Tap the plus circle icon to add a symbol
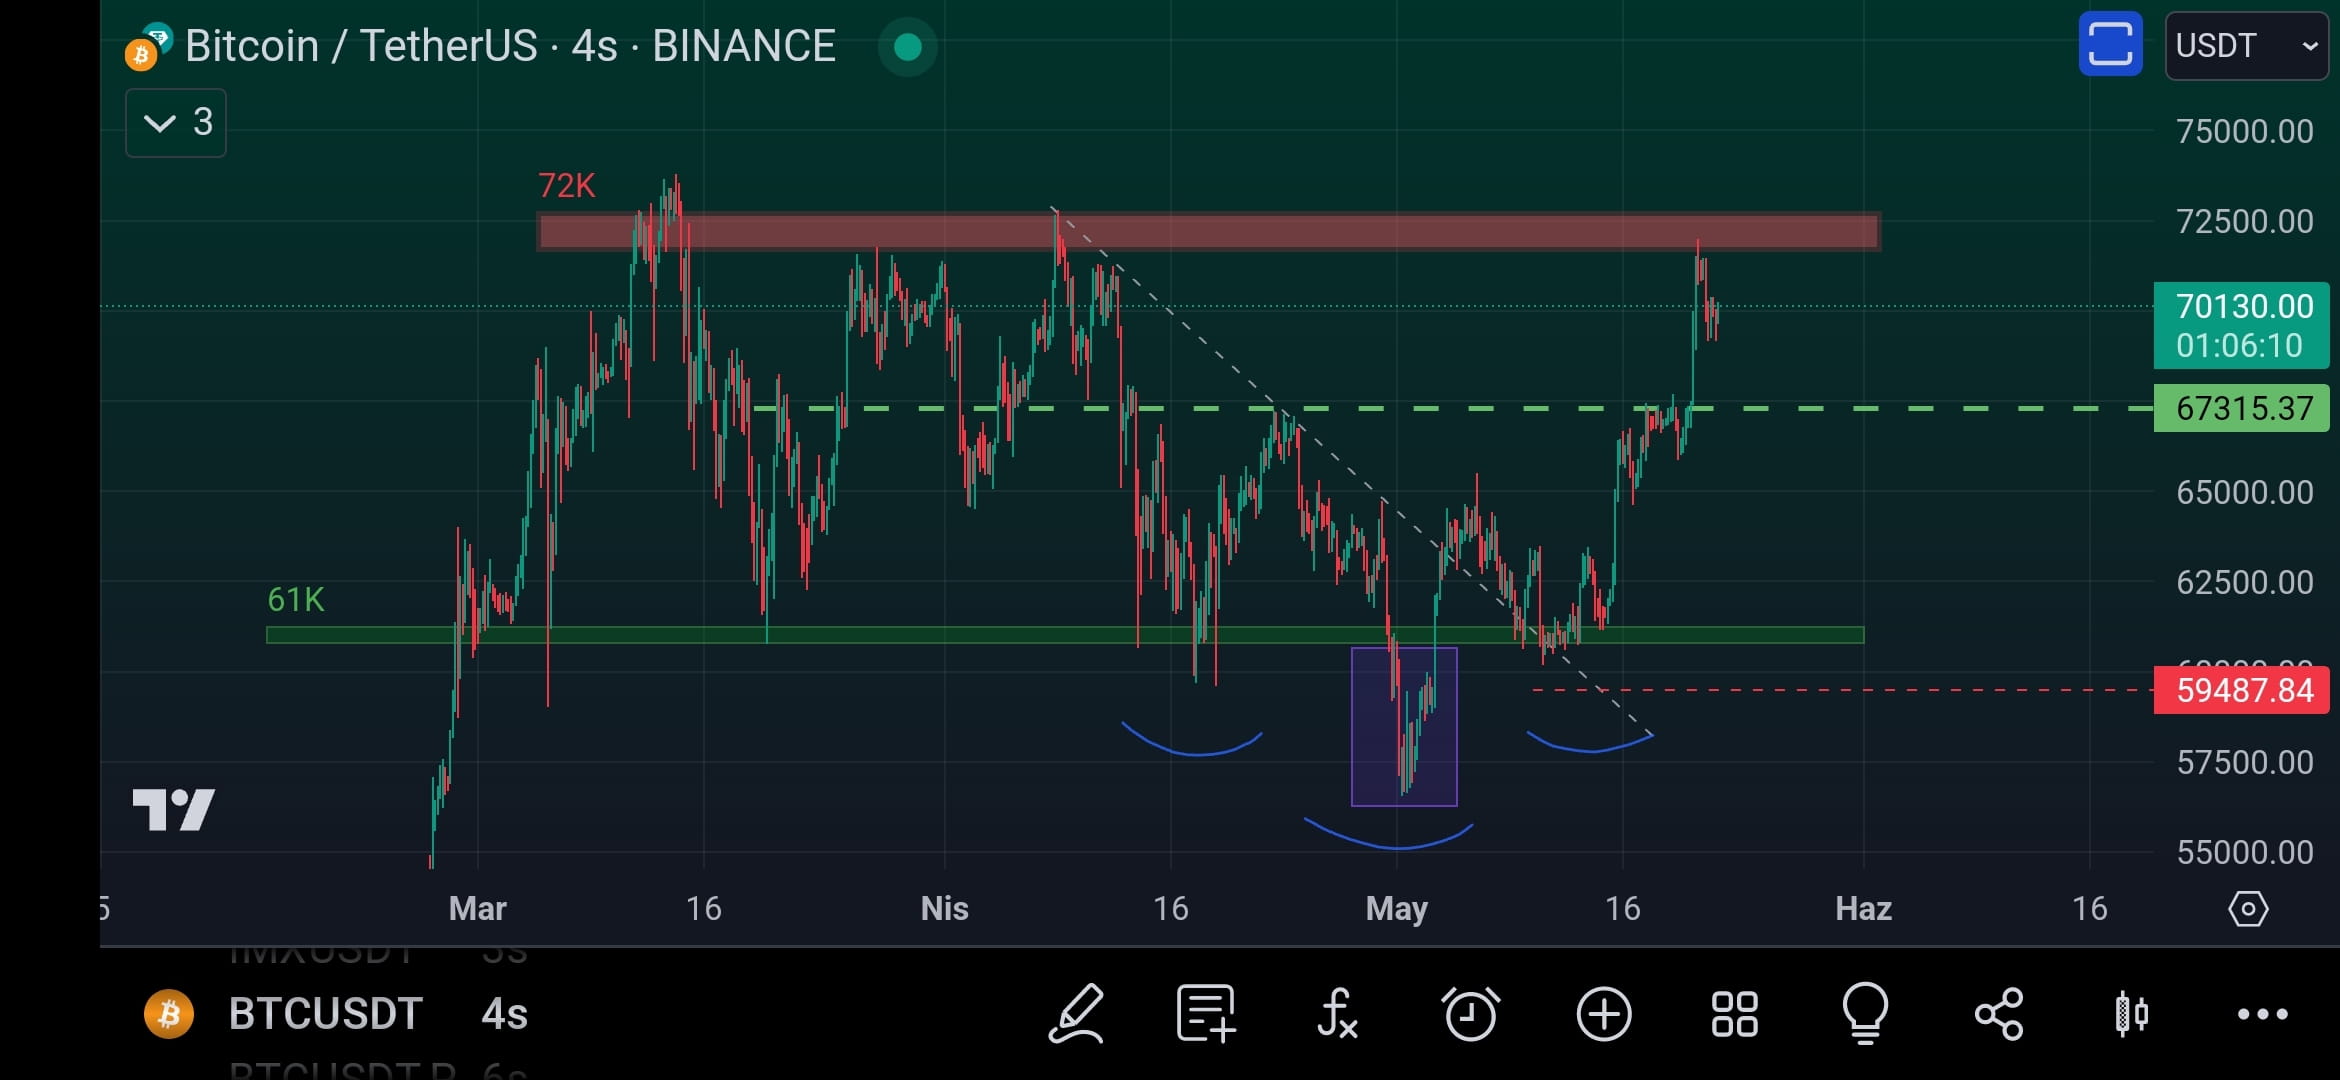The width and height of the screenshot is (2340, 1080). pyautogui.click(x=1604, y=1014)
